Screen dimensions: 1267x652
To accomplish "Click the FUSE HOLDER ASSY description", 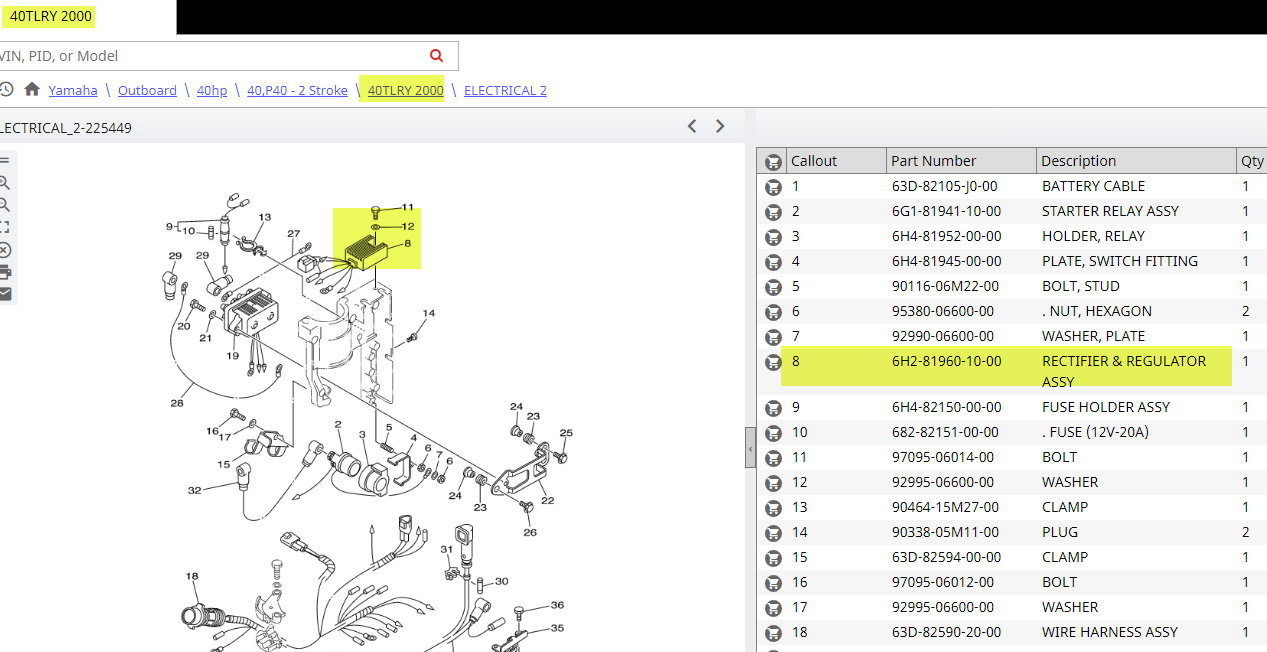I will (1106, 407).
